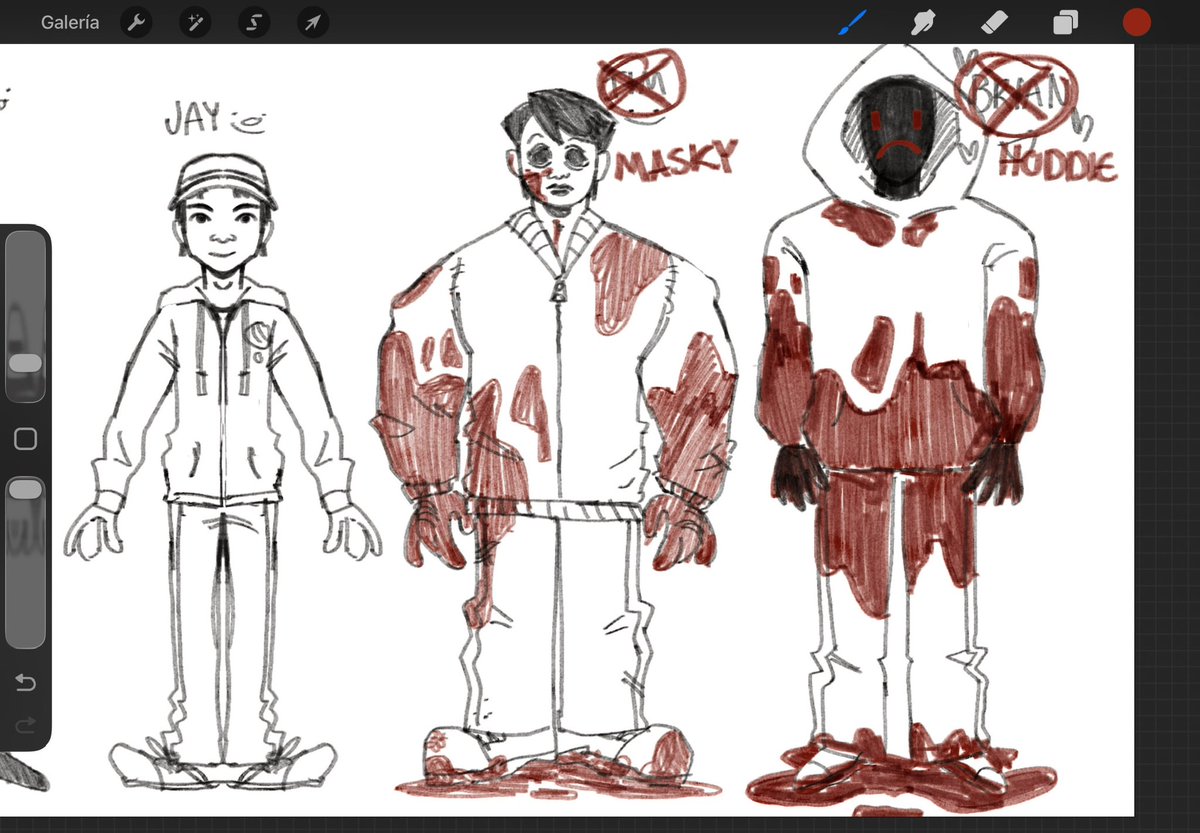
Task: Open the red color picker swatch
Action: [1136, 22]
